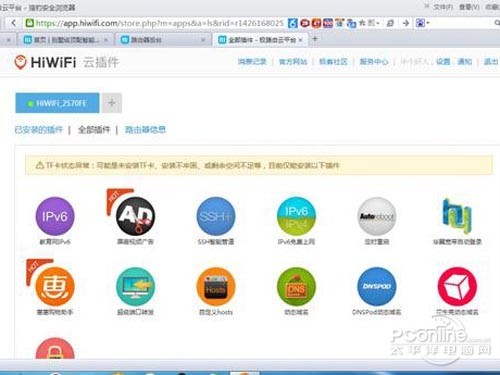Open the router information link
This screenshot has width=500, height=375.
click(x=145, y=130)
